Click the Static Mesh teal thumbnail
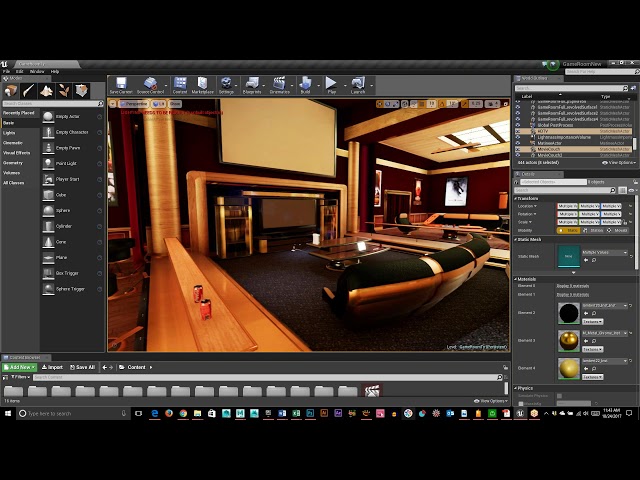640x480 pixels. pyautogui.click(x=569, y=256)
